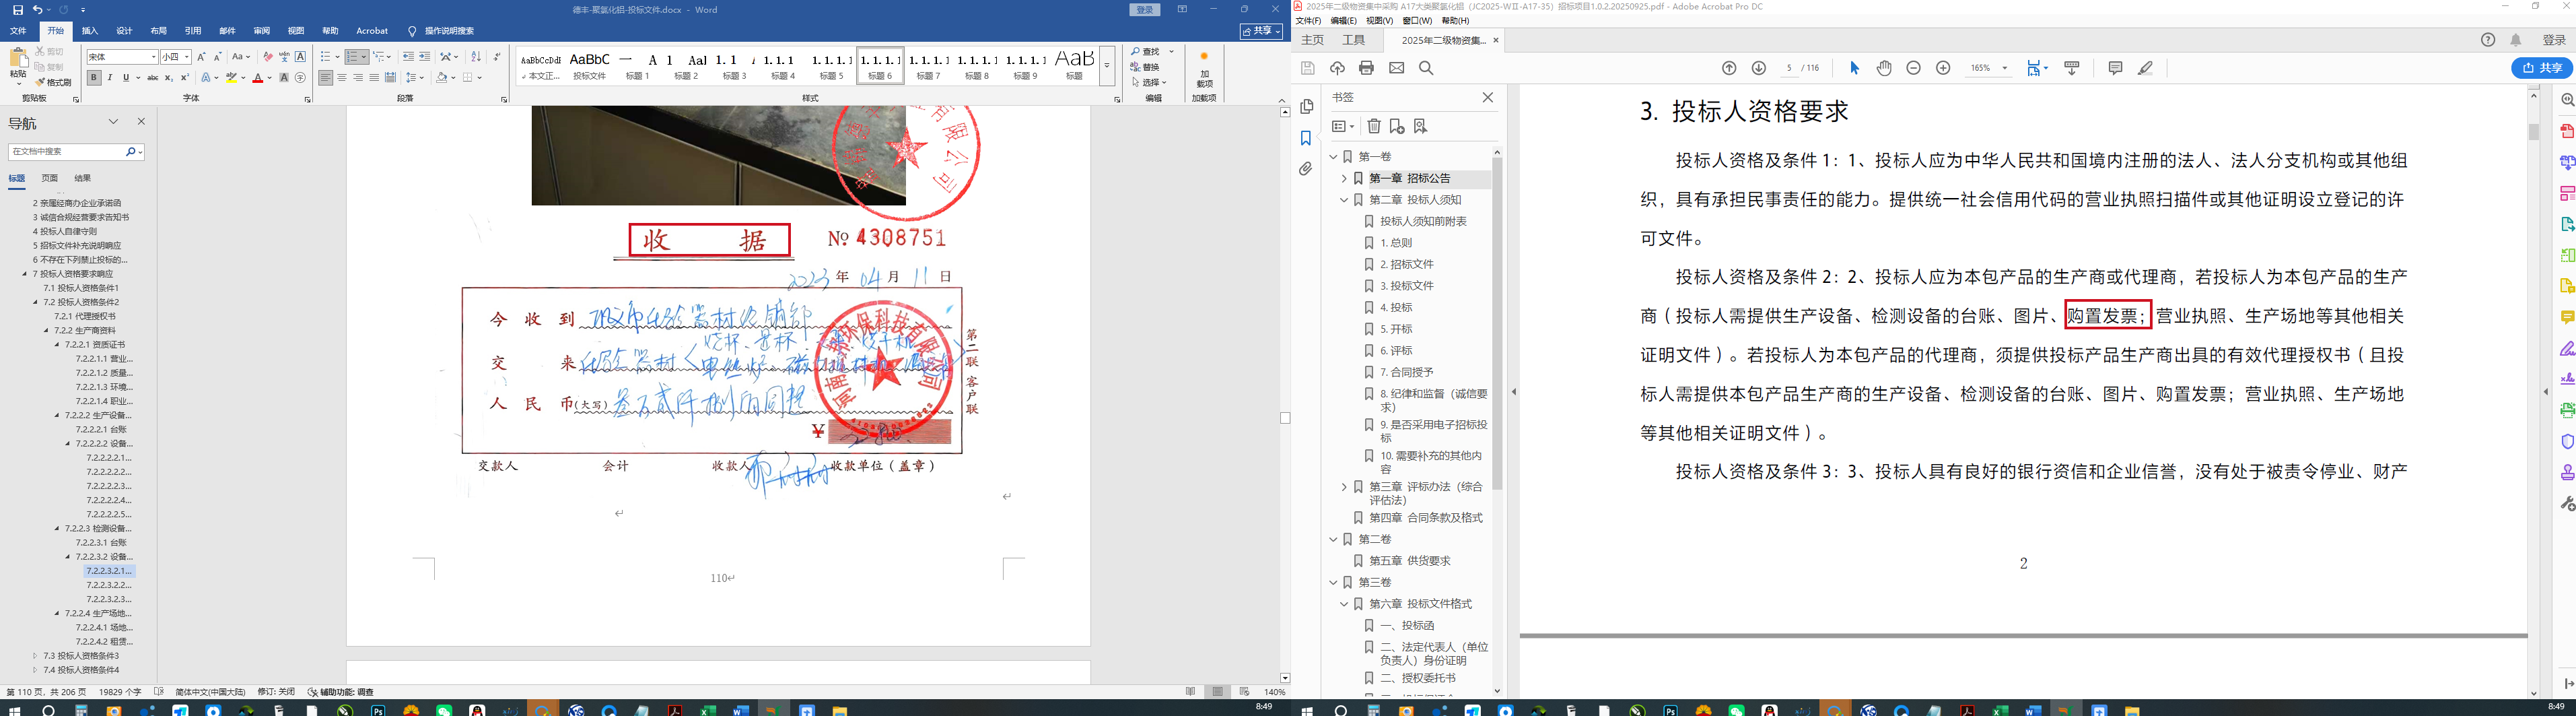
Task: Apply superscript formatting in Word
Action: click(x=185, y=78)
